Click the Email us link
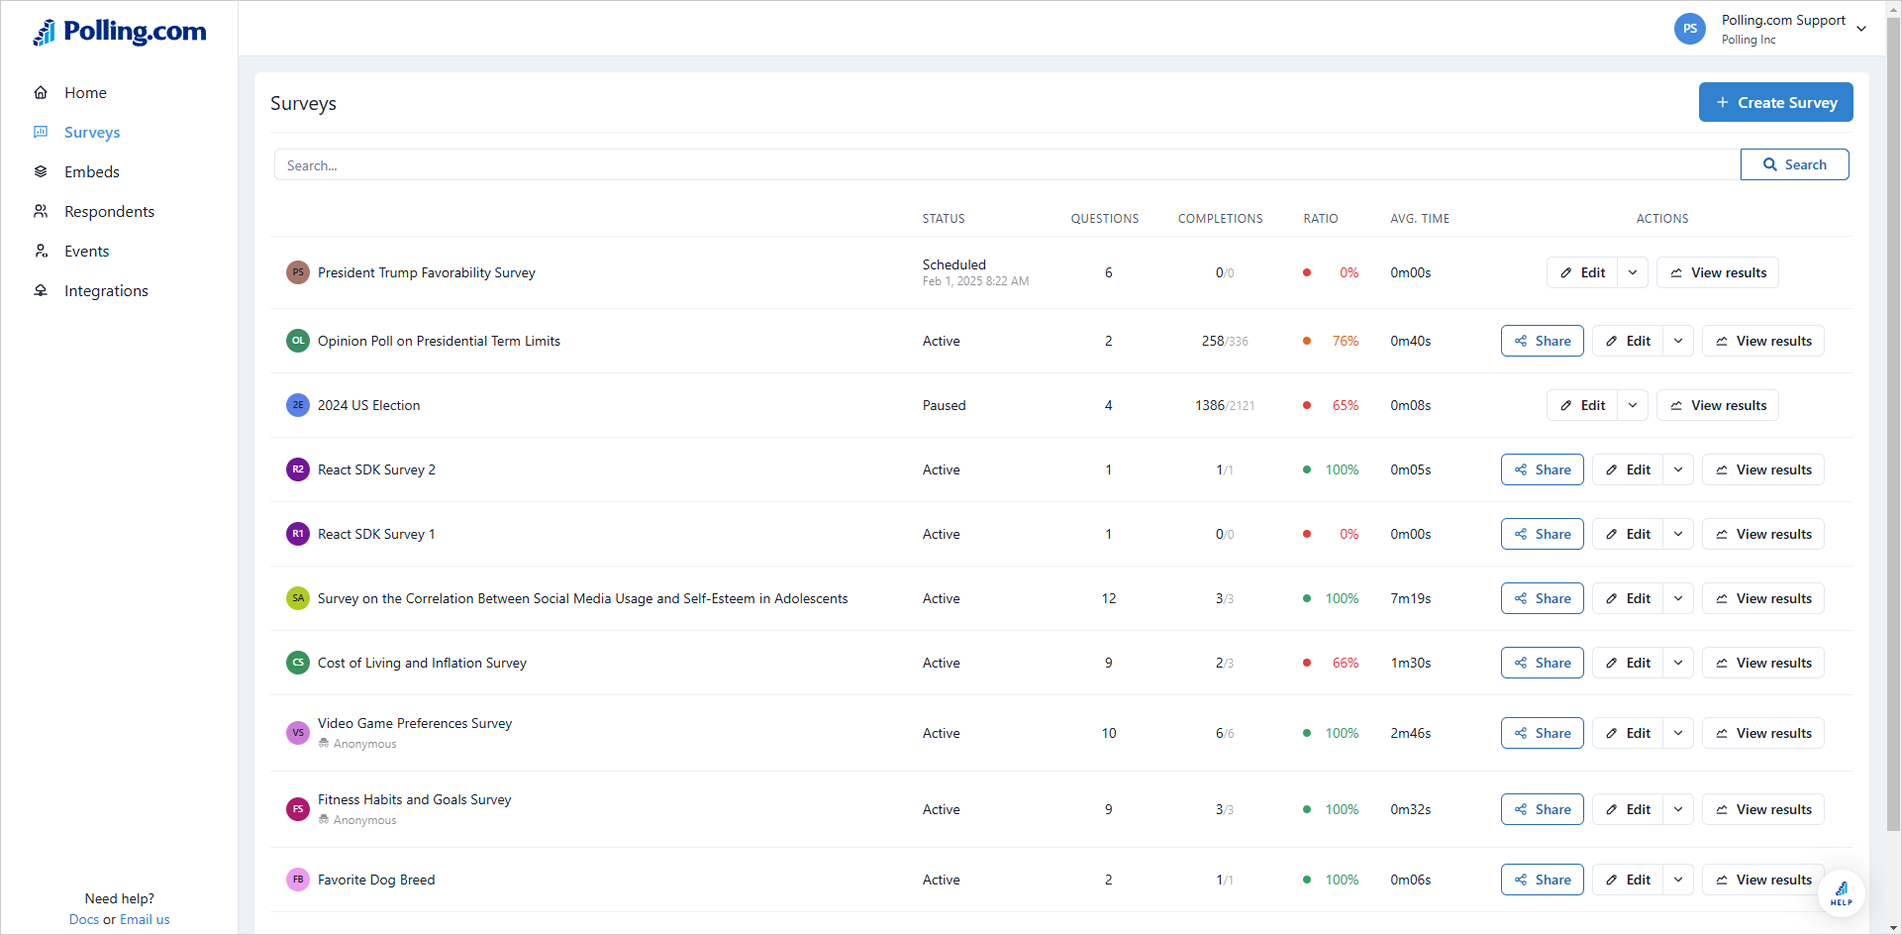The image size is (1902, 935). pyautogui.click(x=145, y=919)
